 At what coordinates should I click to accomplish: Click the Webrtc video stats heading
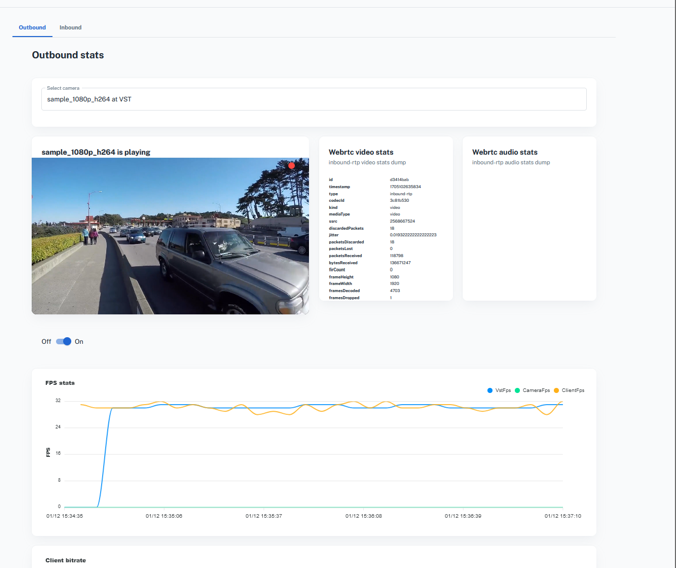361,152
